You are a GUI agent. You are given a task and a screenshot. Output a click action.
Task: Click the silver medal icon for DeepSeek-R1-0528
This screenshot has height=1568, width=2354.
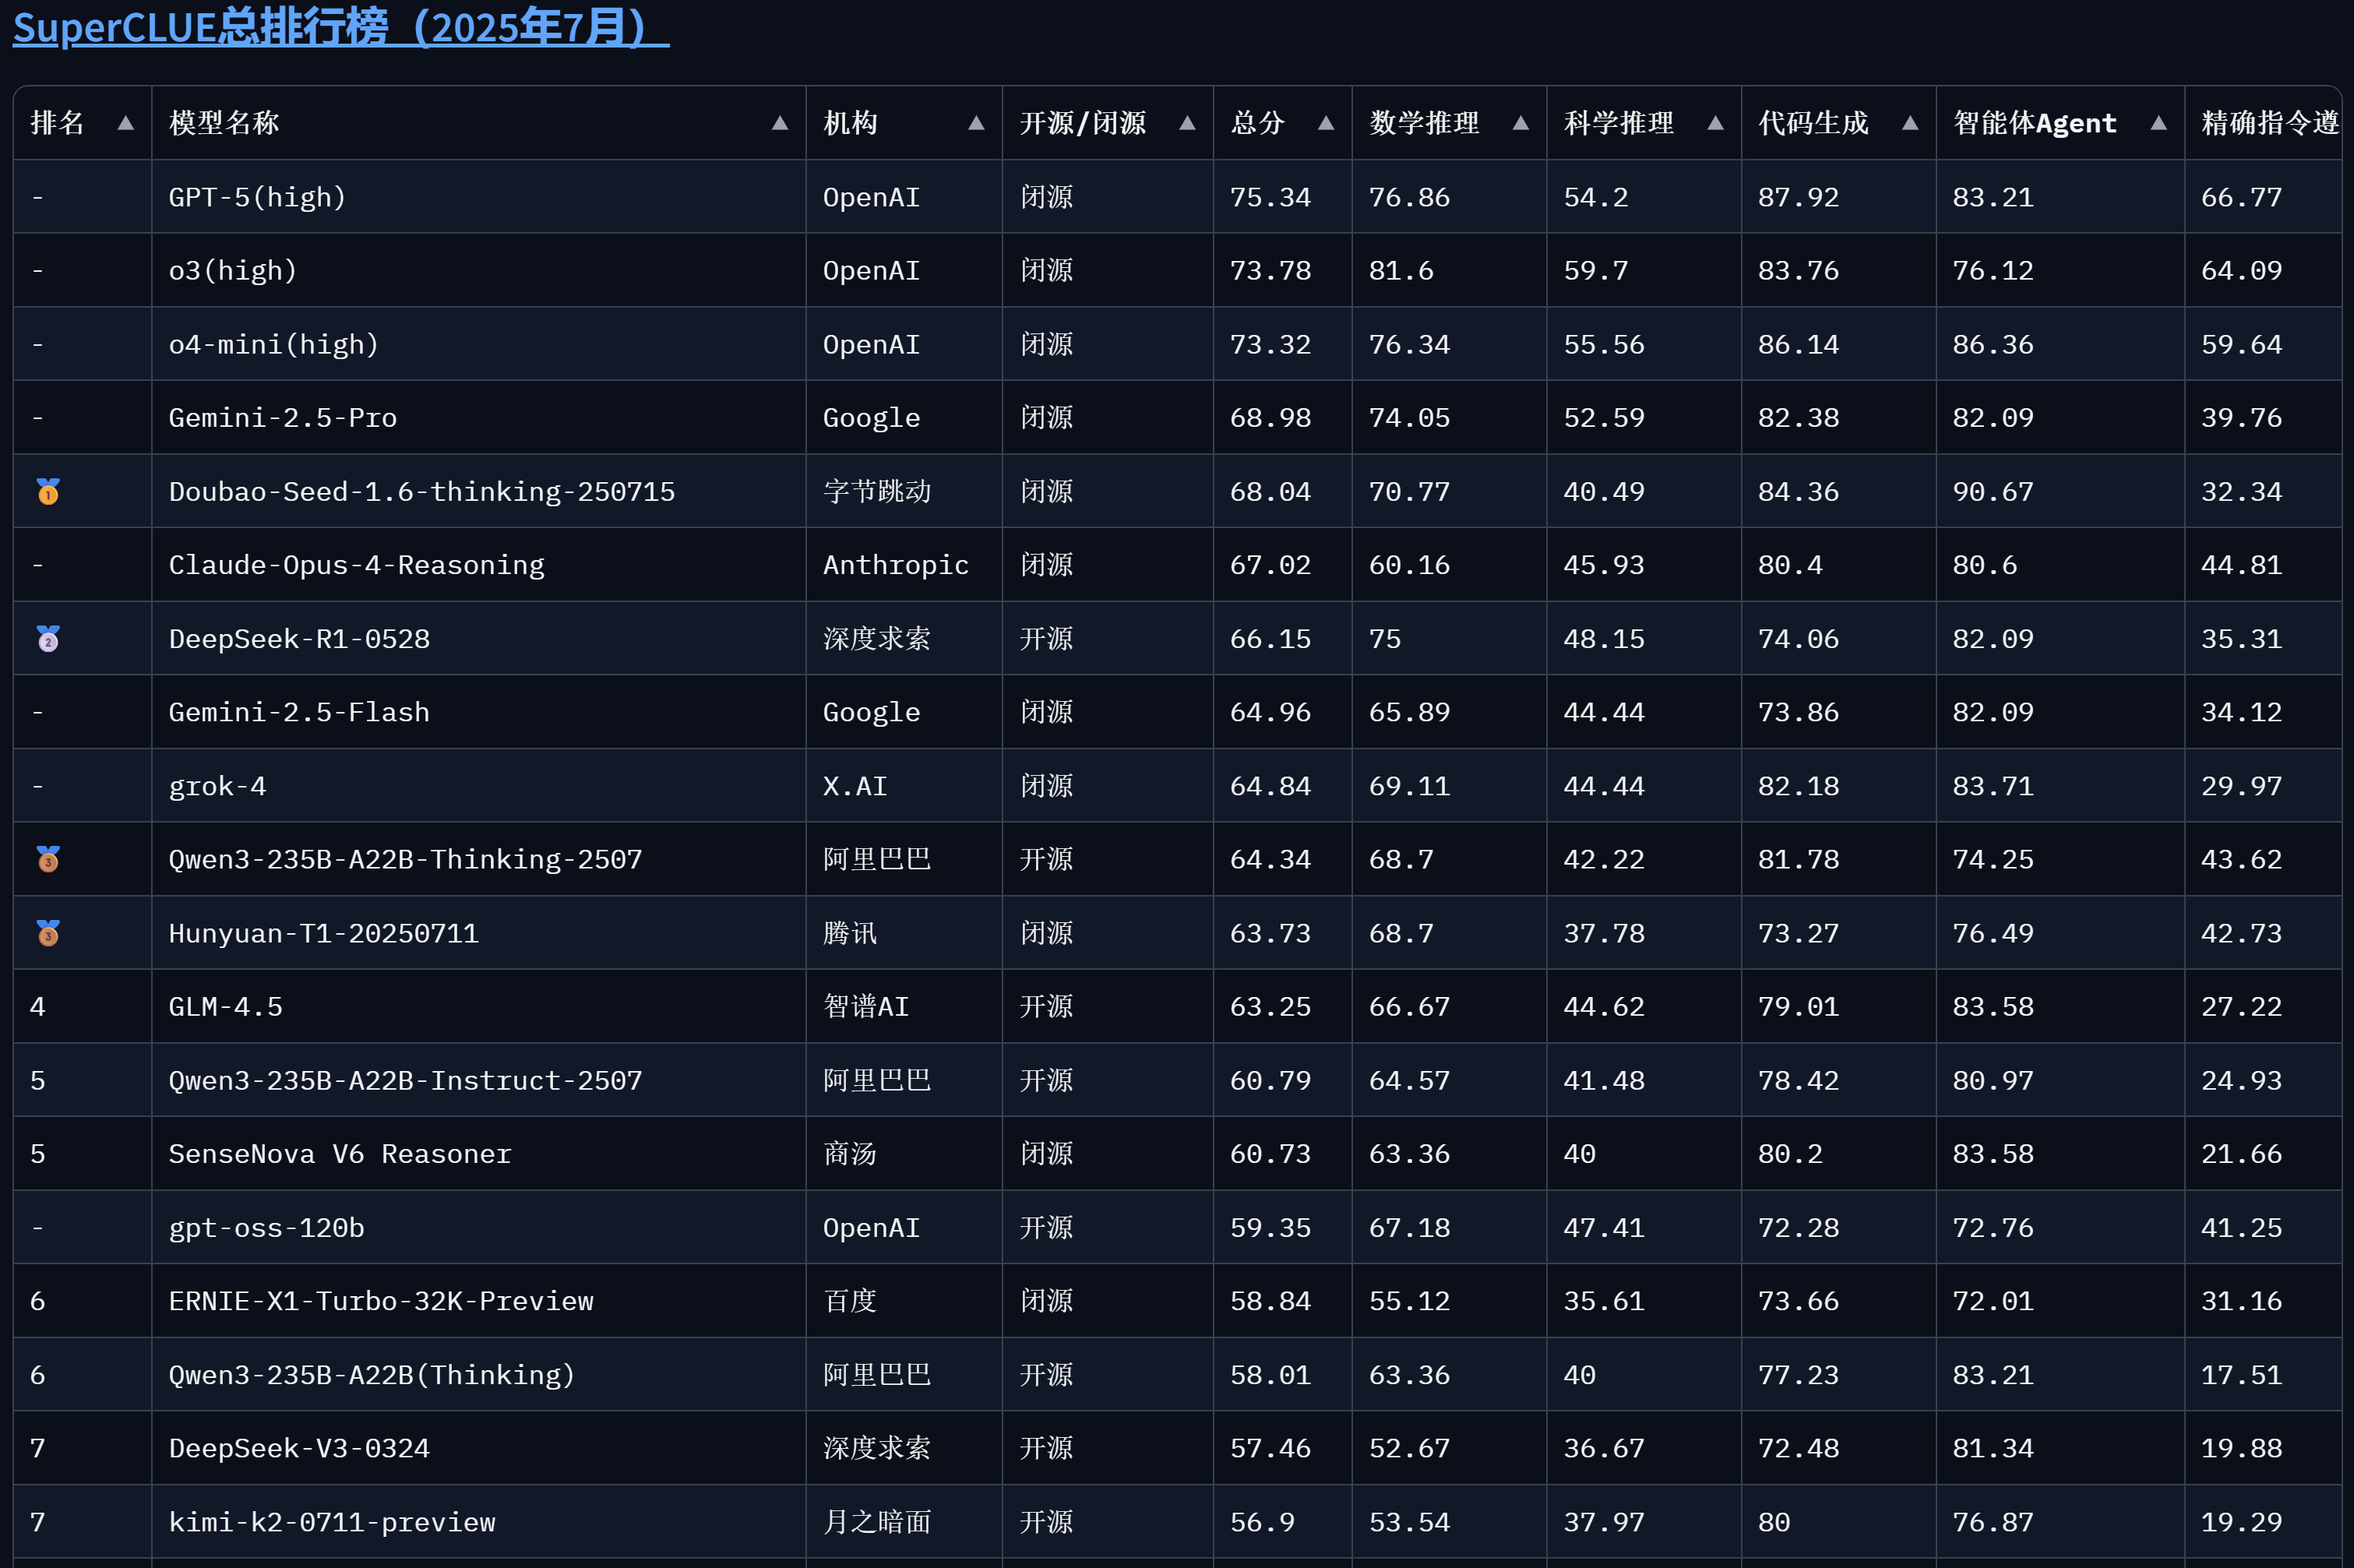48,638
